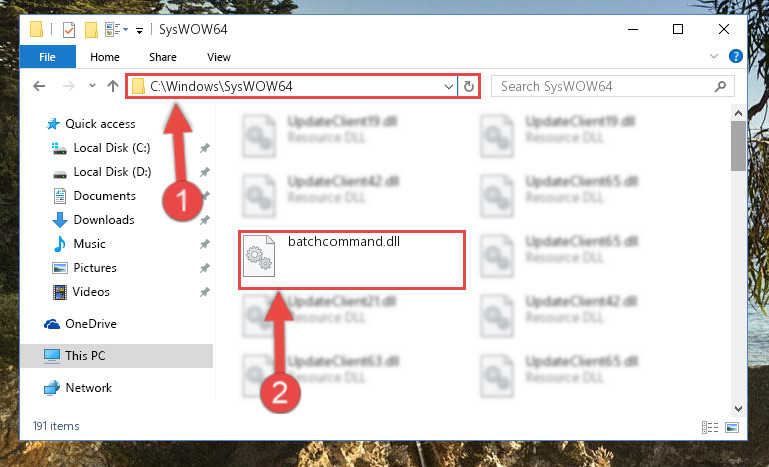Click the vertical scrollbar down arrow
This screenshot has width=769, height=467.
[x=739, y=408]
